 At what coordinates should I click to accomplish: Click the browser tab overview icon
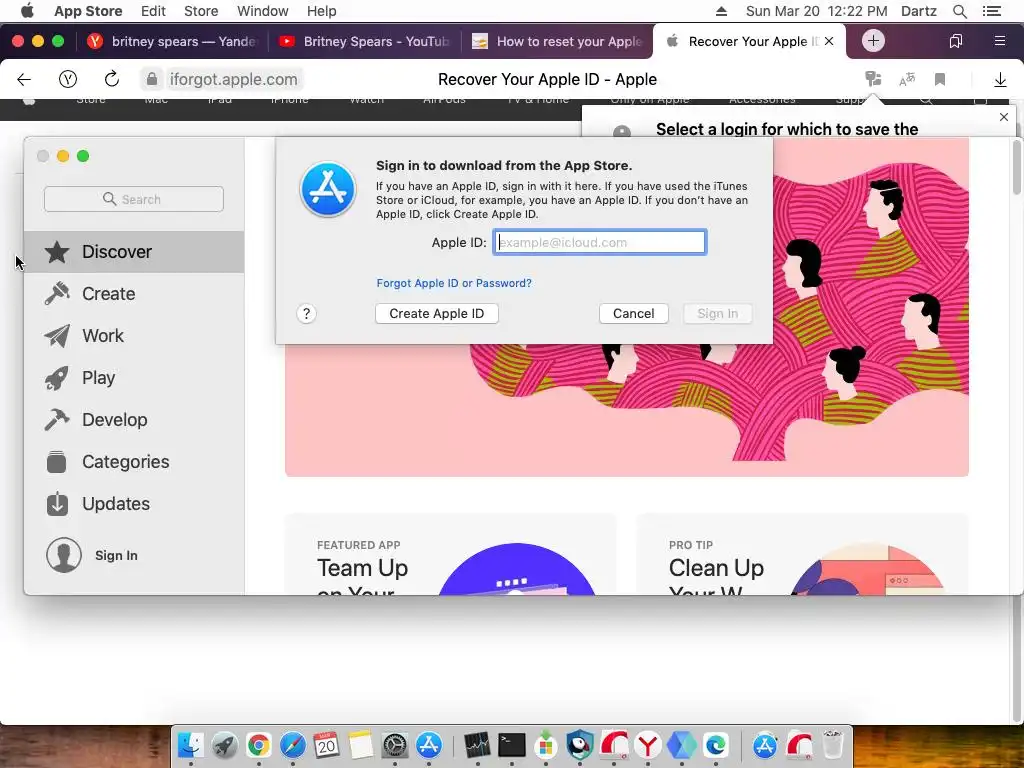956,41
